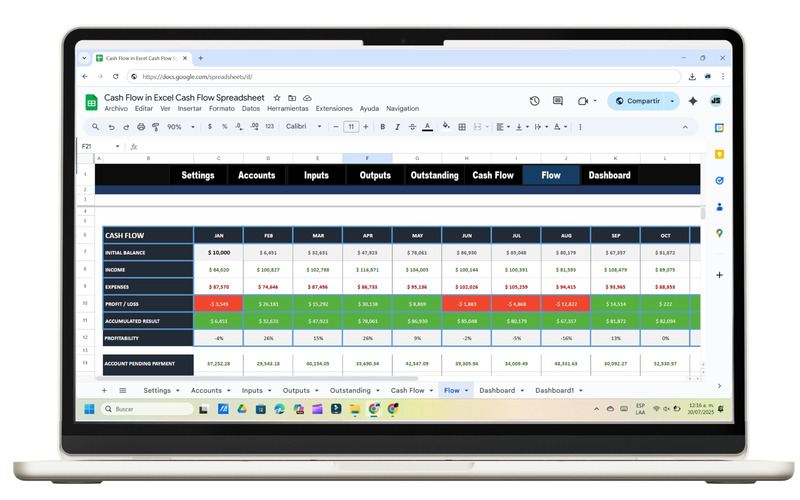Open the zoom 90% dropdown
This screenshot has height=500, width=800.
click(181, 127)
